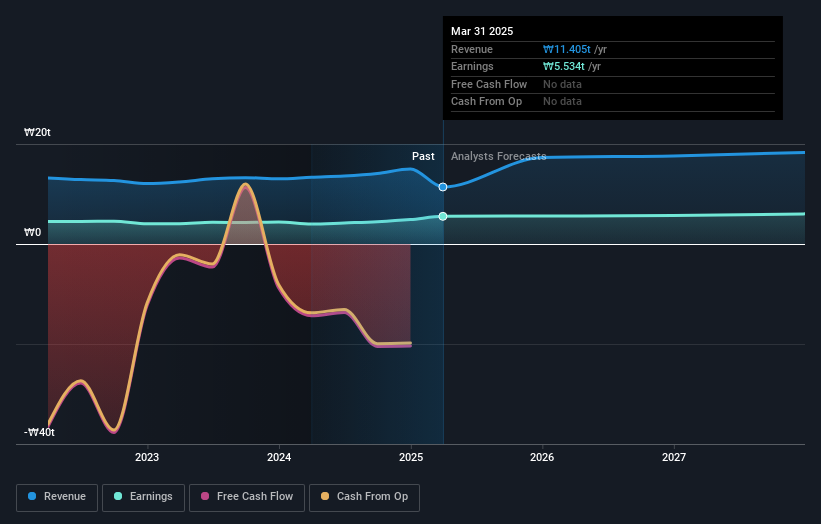The height and width of the screenshot is (524, 821).
Task: Click the ₩20t y-axis label
Action: point(37,132)
